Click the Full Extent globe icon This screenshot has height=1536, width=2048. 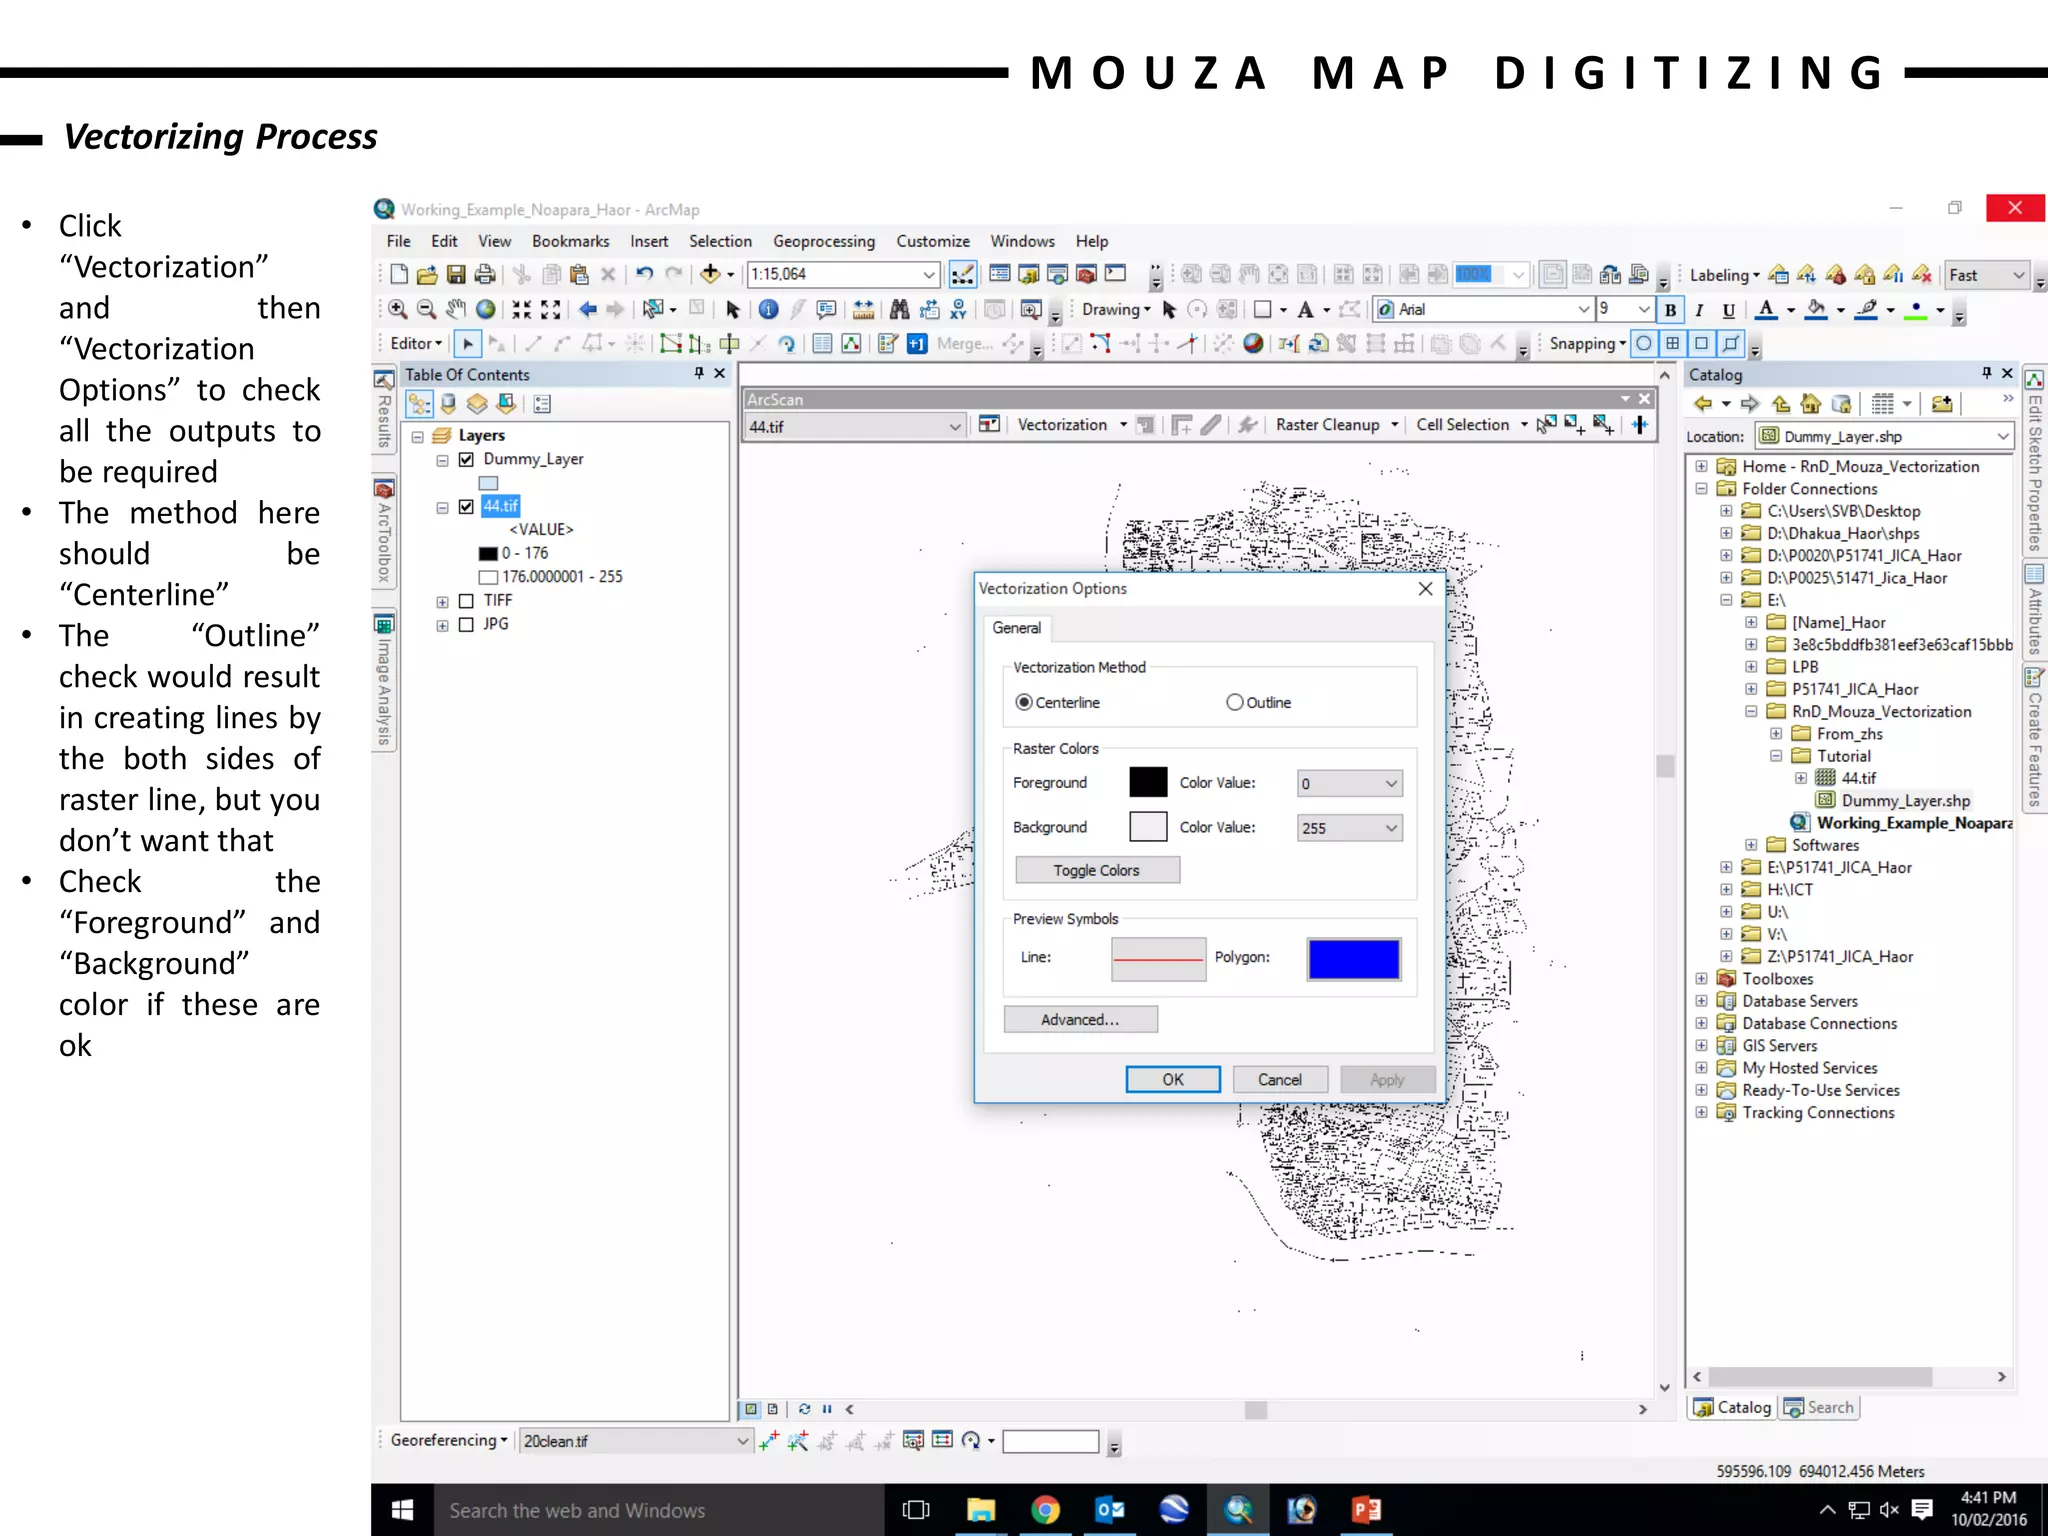click(x=486, y=310)
